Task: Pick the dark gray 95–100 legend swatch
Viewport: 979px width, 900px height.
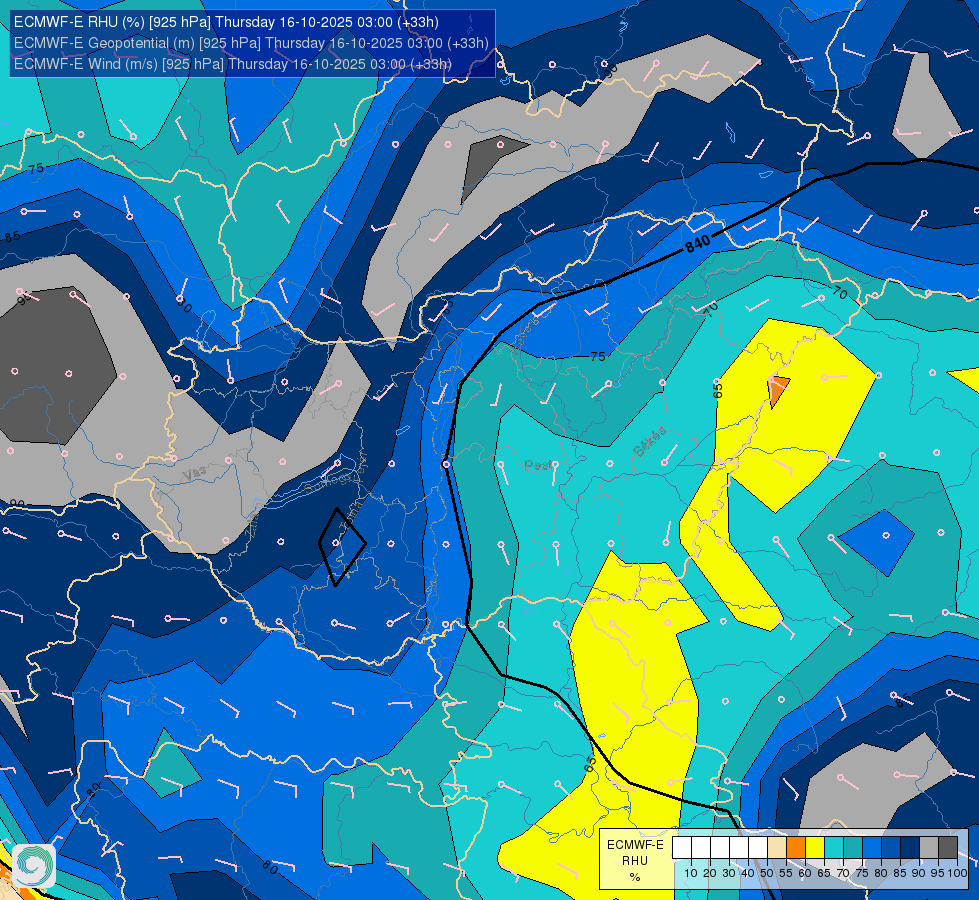Action: point(948,848)
